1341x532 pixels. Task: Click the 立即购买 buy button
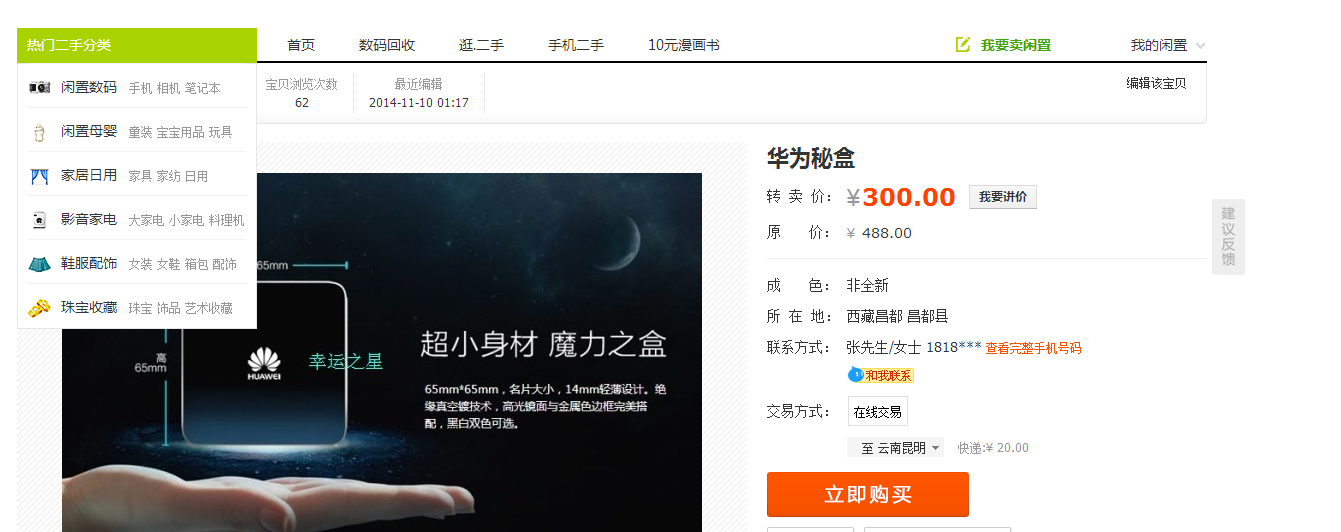[x=868, y=494]
